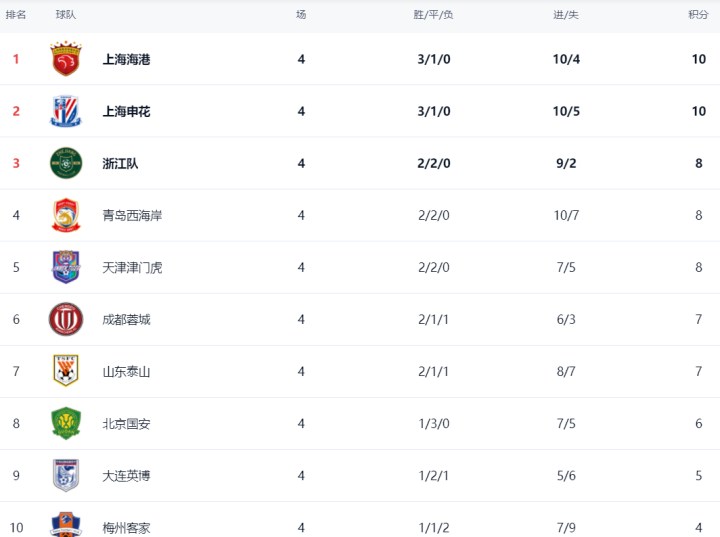Open the 天津津门虎 team page link
Viewport: 720px width, 537px height.
132,267
